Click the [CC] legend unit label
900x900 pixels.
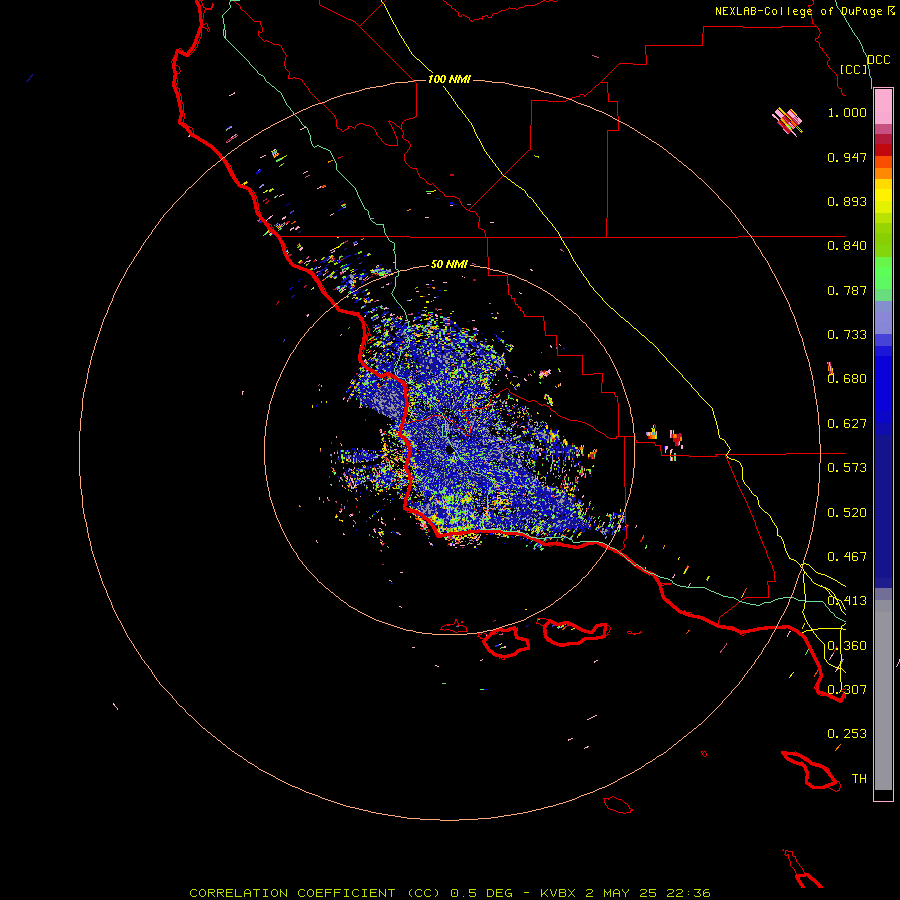854,69
